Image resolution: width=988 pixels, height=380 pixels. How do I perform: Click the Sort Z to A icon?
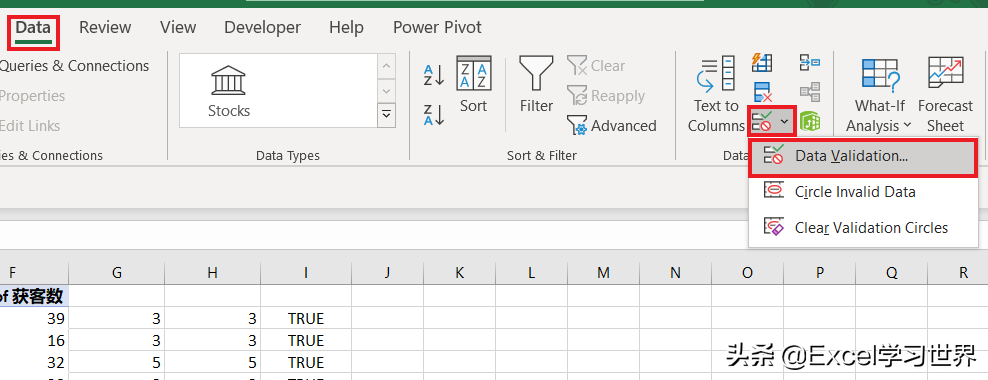click(434, 115)
